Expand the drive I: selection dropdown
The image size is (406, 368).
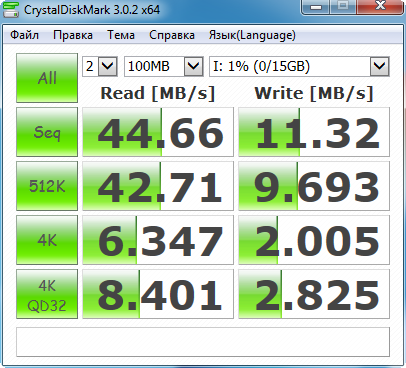click(379, 66)
